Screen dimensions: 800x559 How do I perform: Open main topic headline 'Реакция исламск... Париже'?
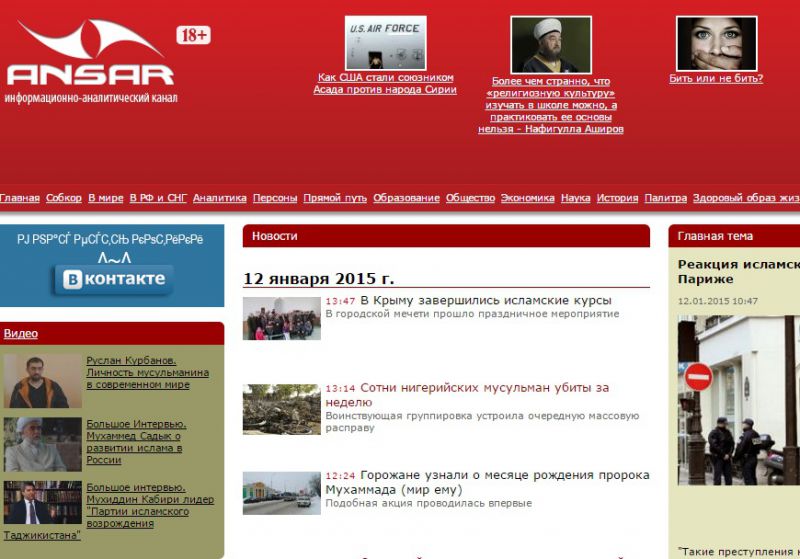[739, 271]
